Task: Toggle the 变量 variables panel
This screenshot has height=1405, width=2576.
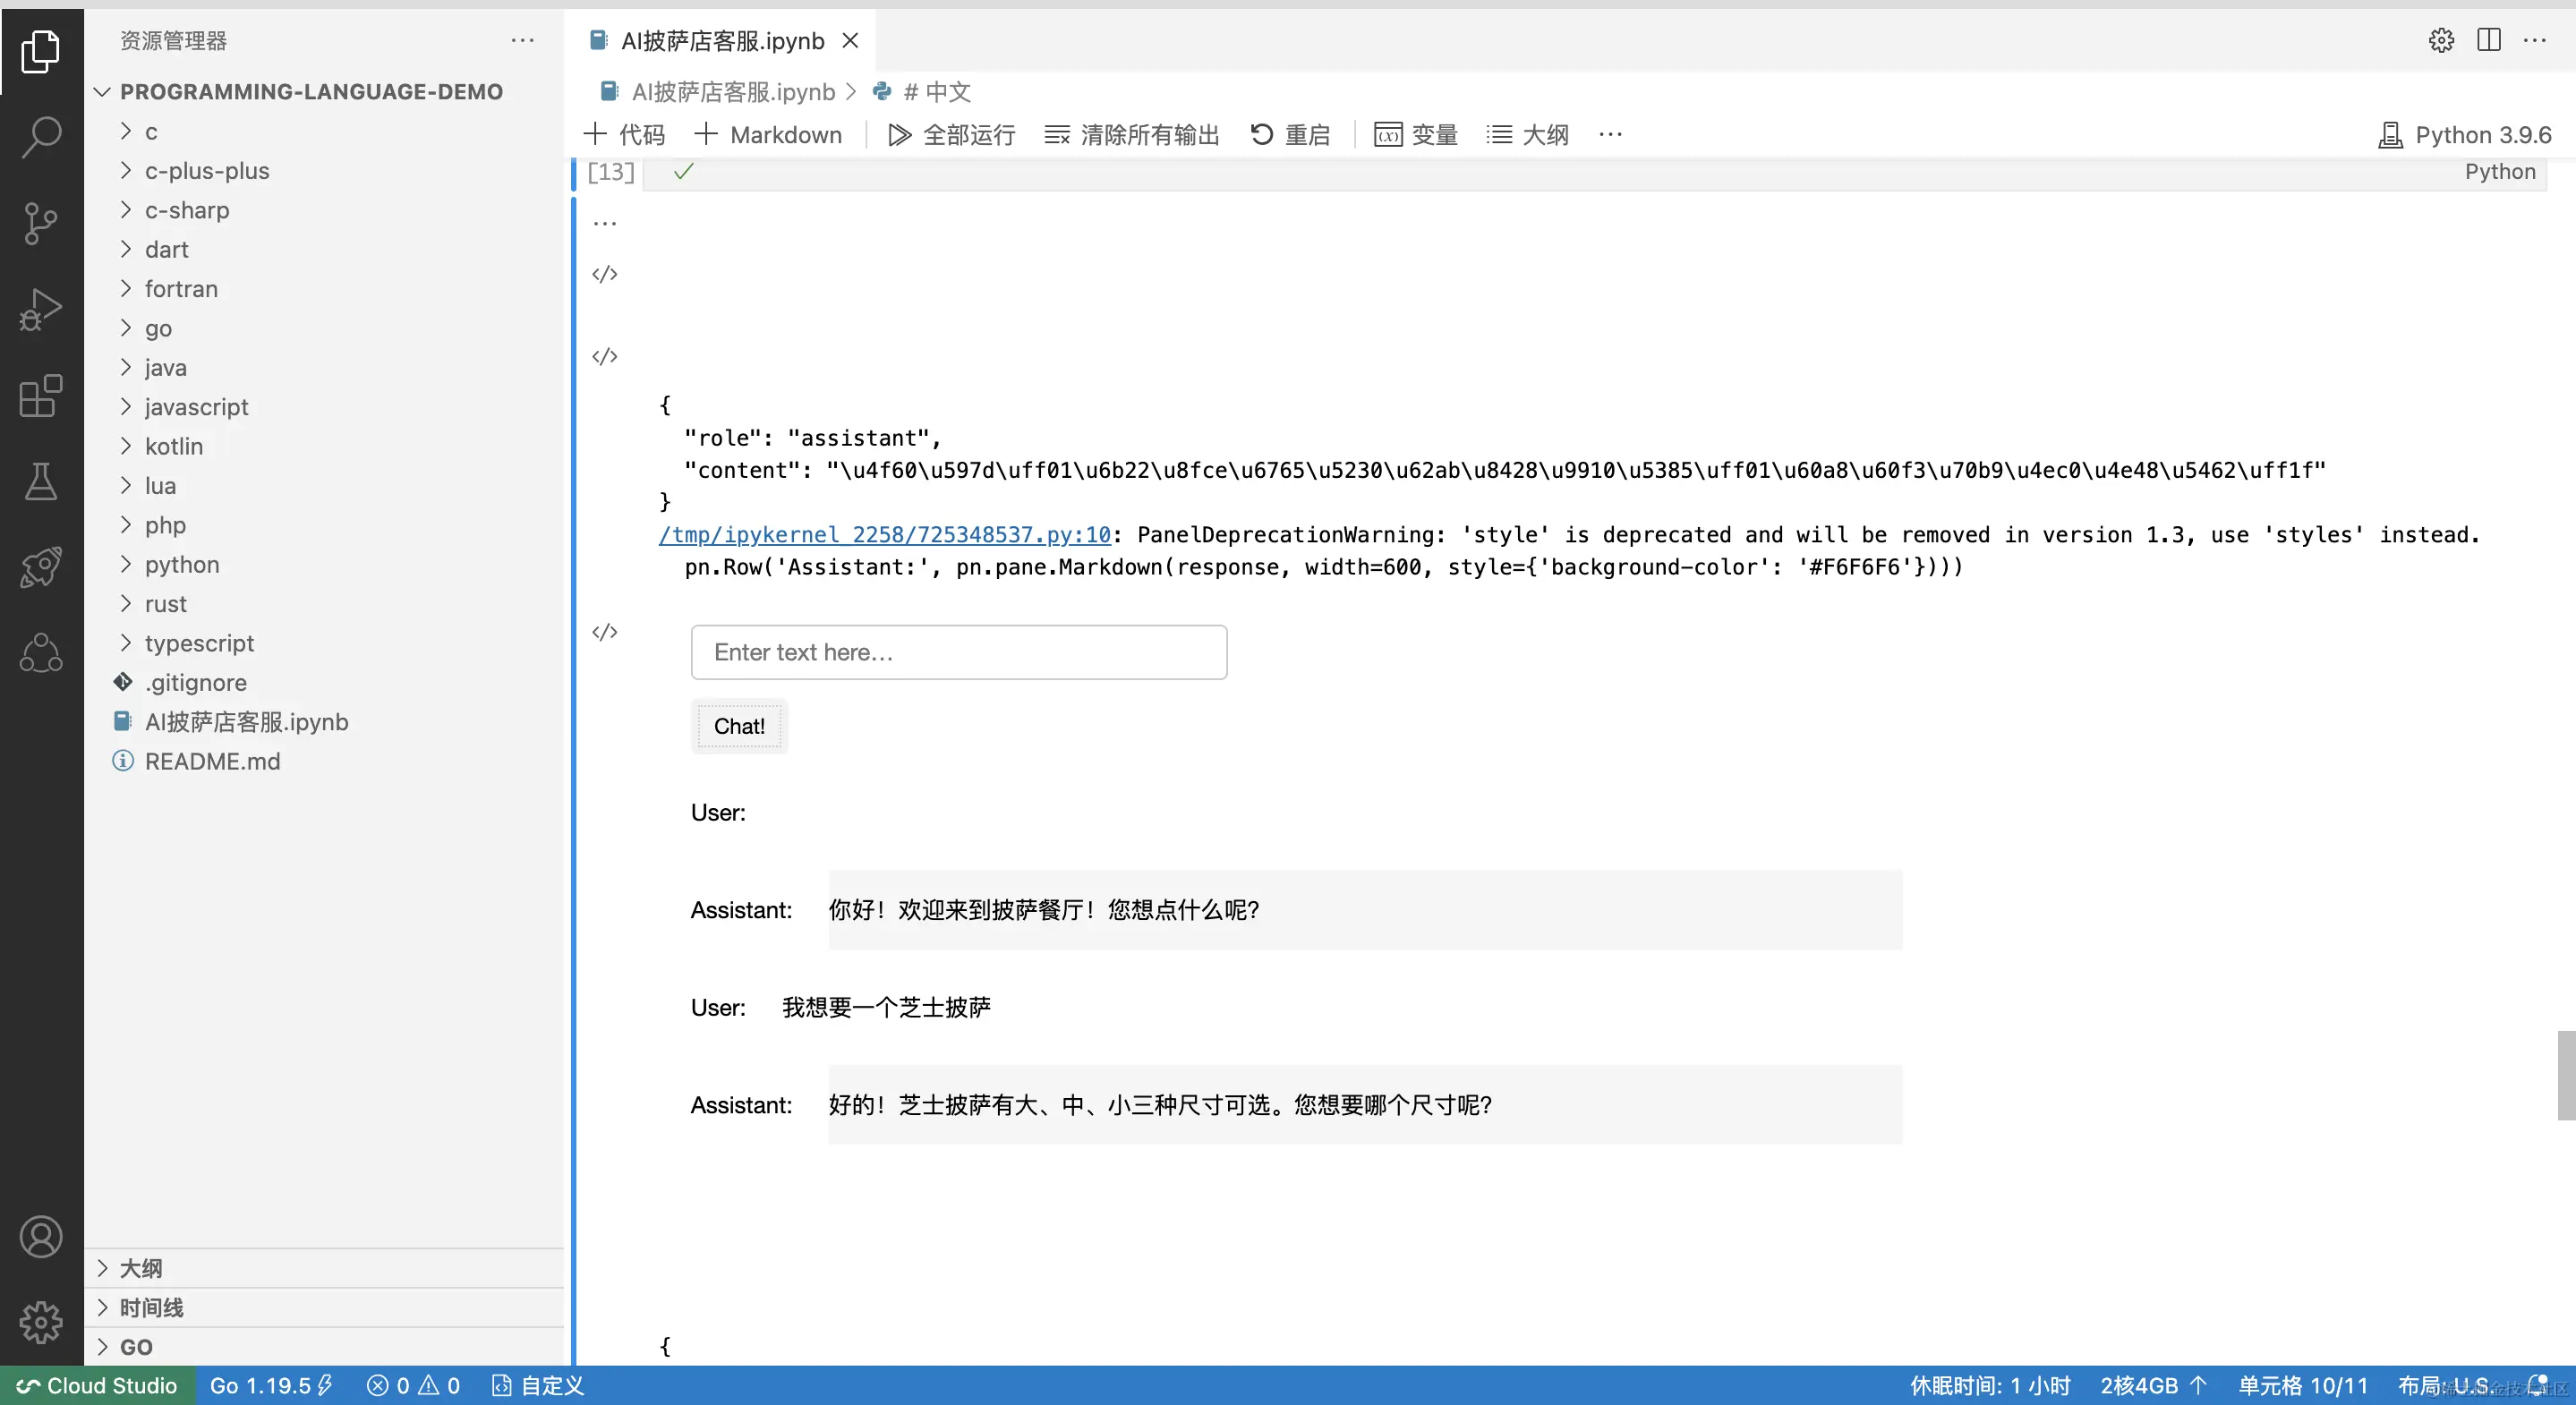Action: point(1415,135)
